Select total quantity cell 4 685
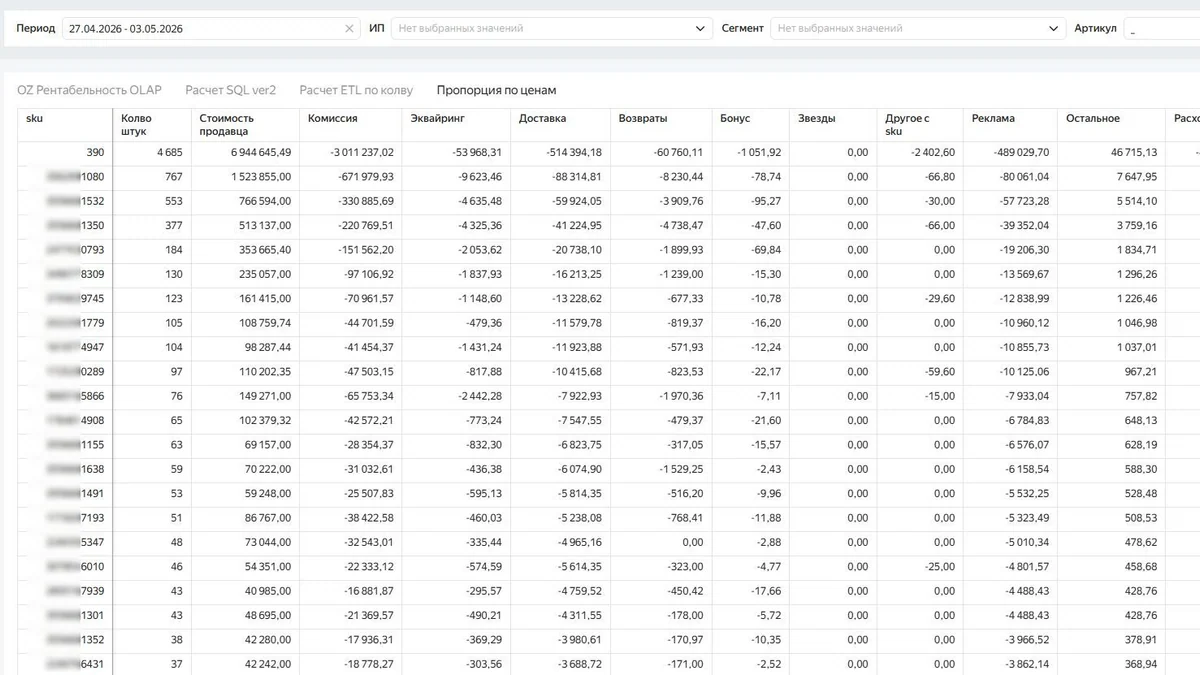Image resolution: width=1200 pixels, height=675 pixels. [169, 153]
